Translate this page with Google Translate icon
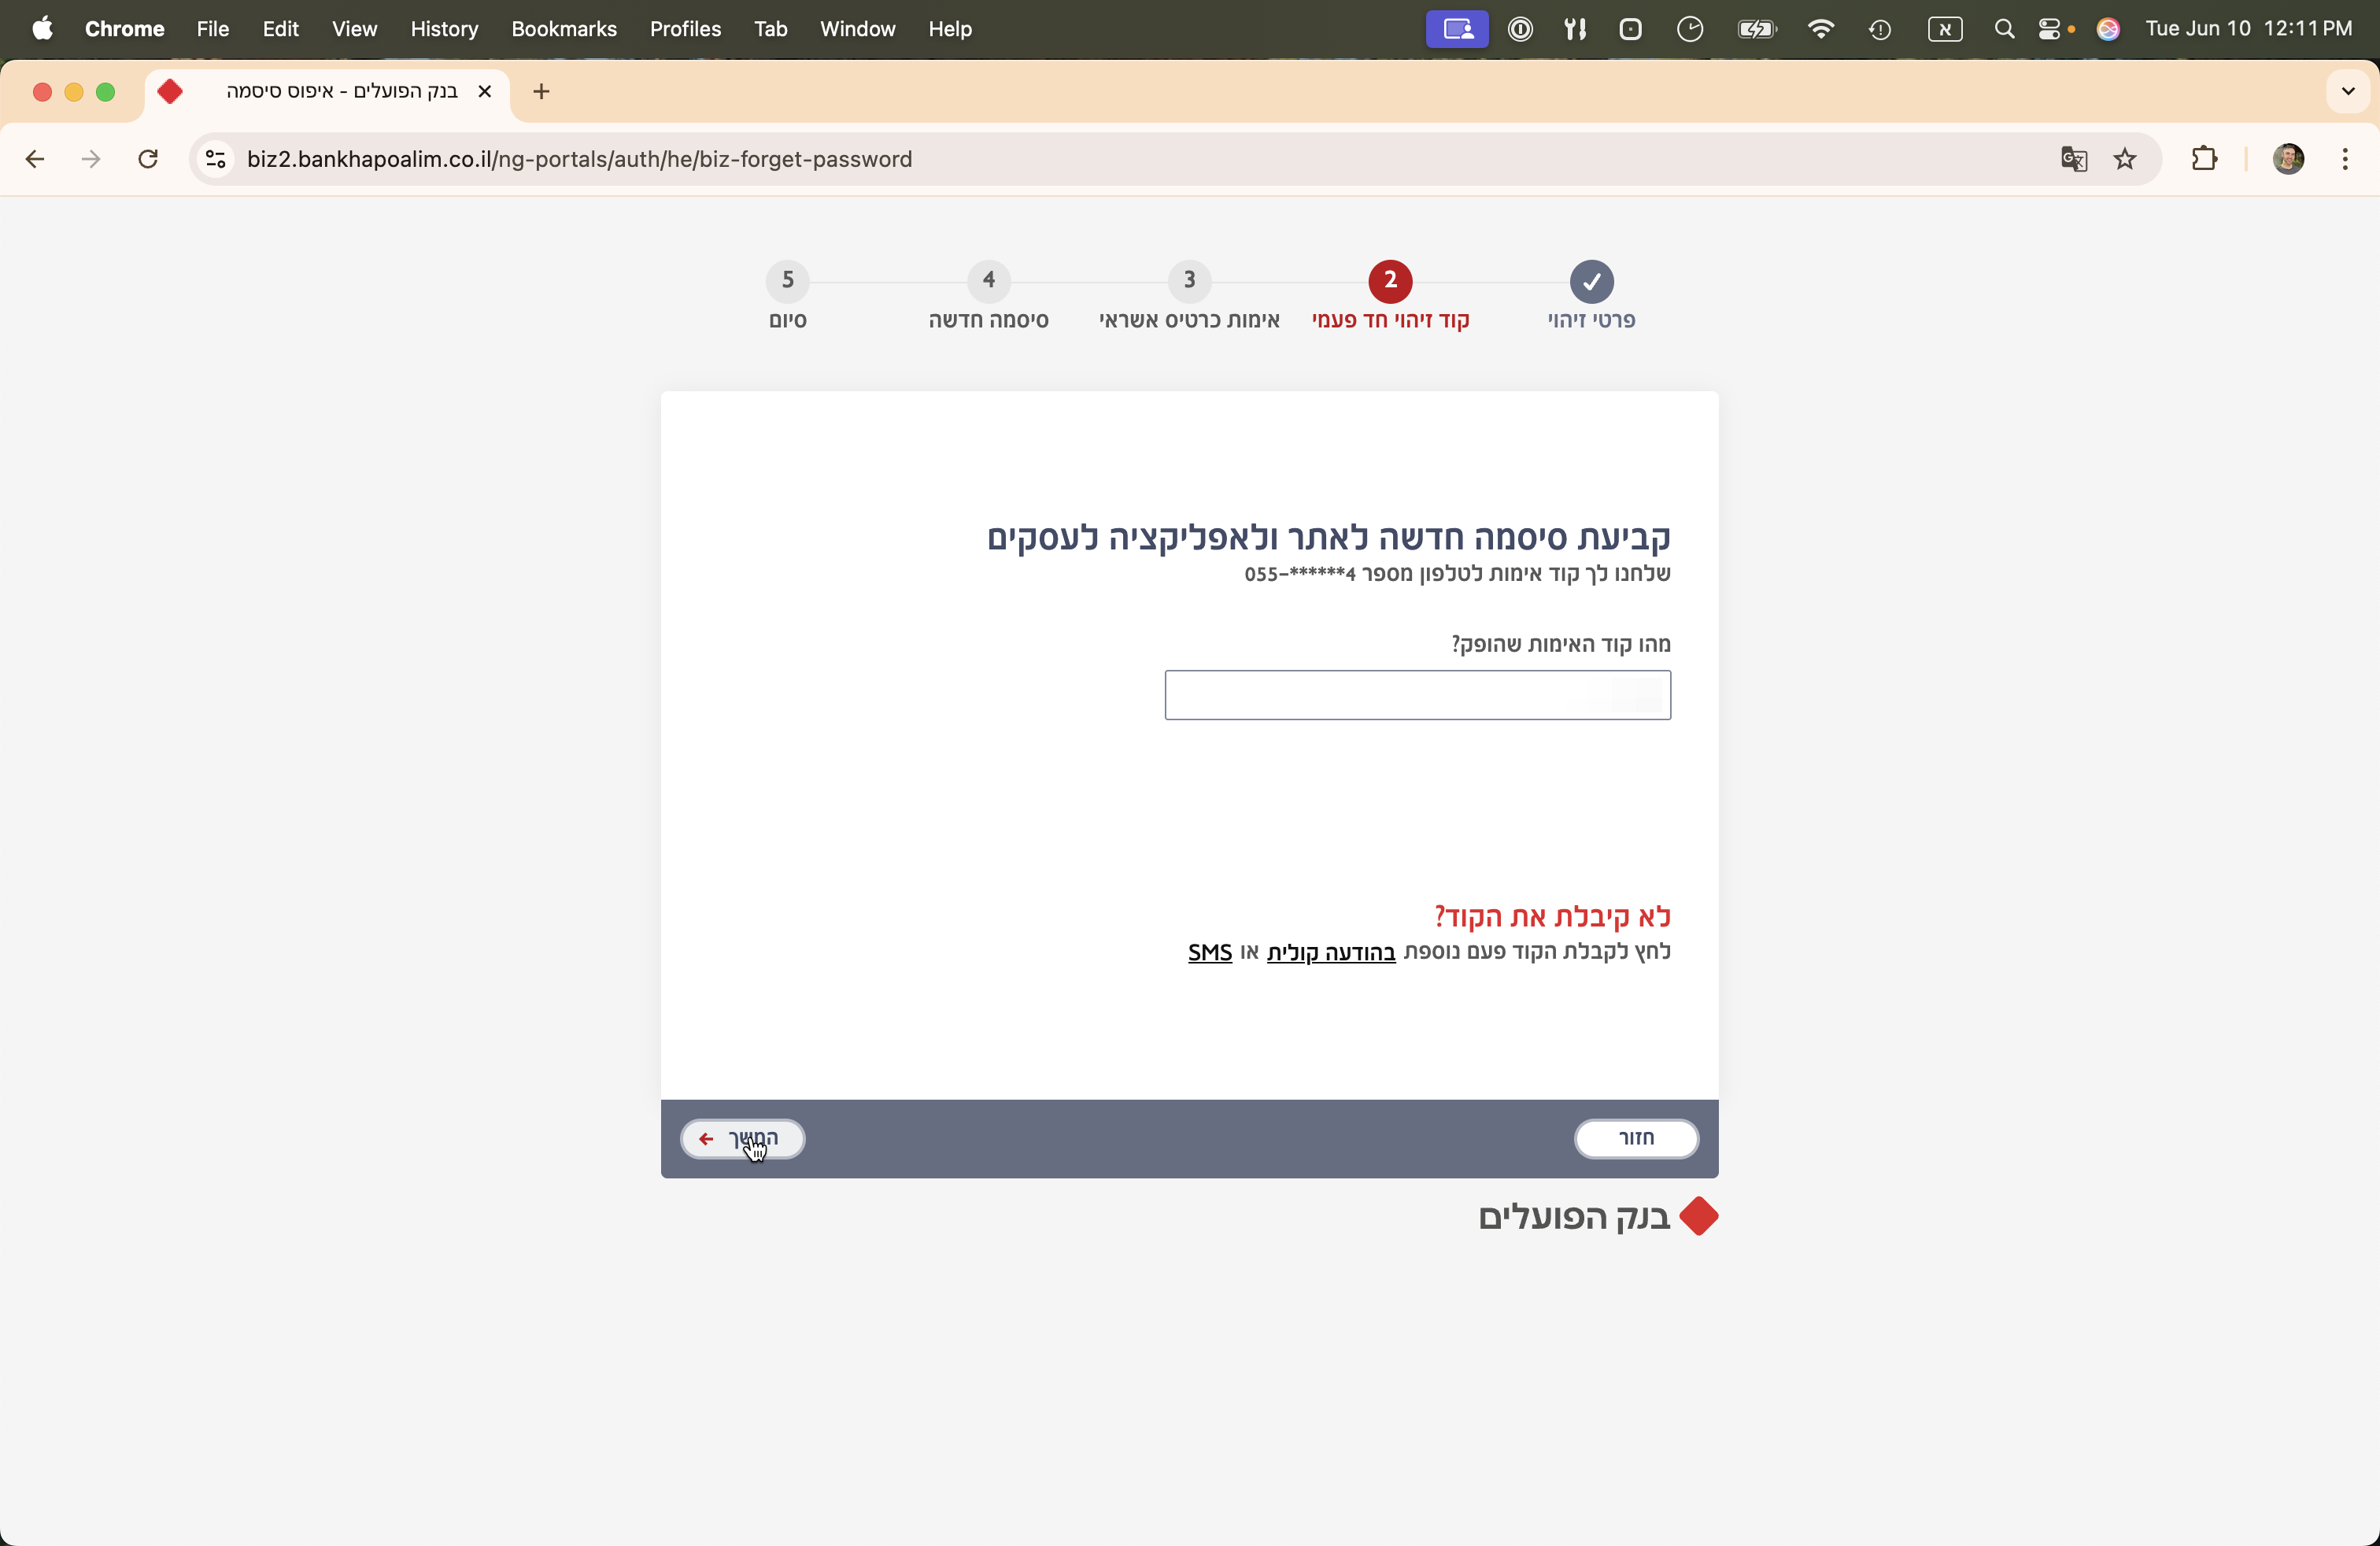Image resolution: width=2380 pixels, height=1546 pixels. tap(2073, 159)
